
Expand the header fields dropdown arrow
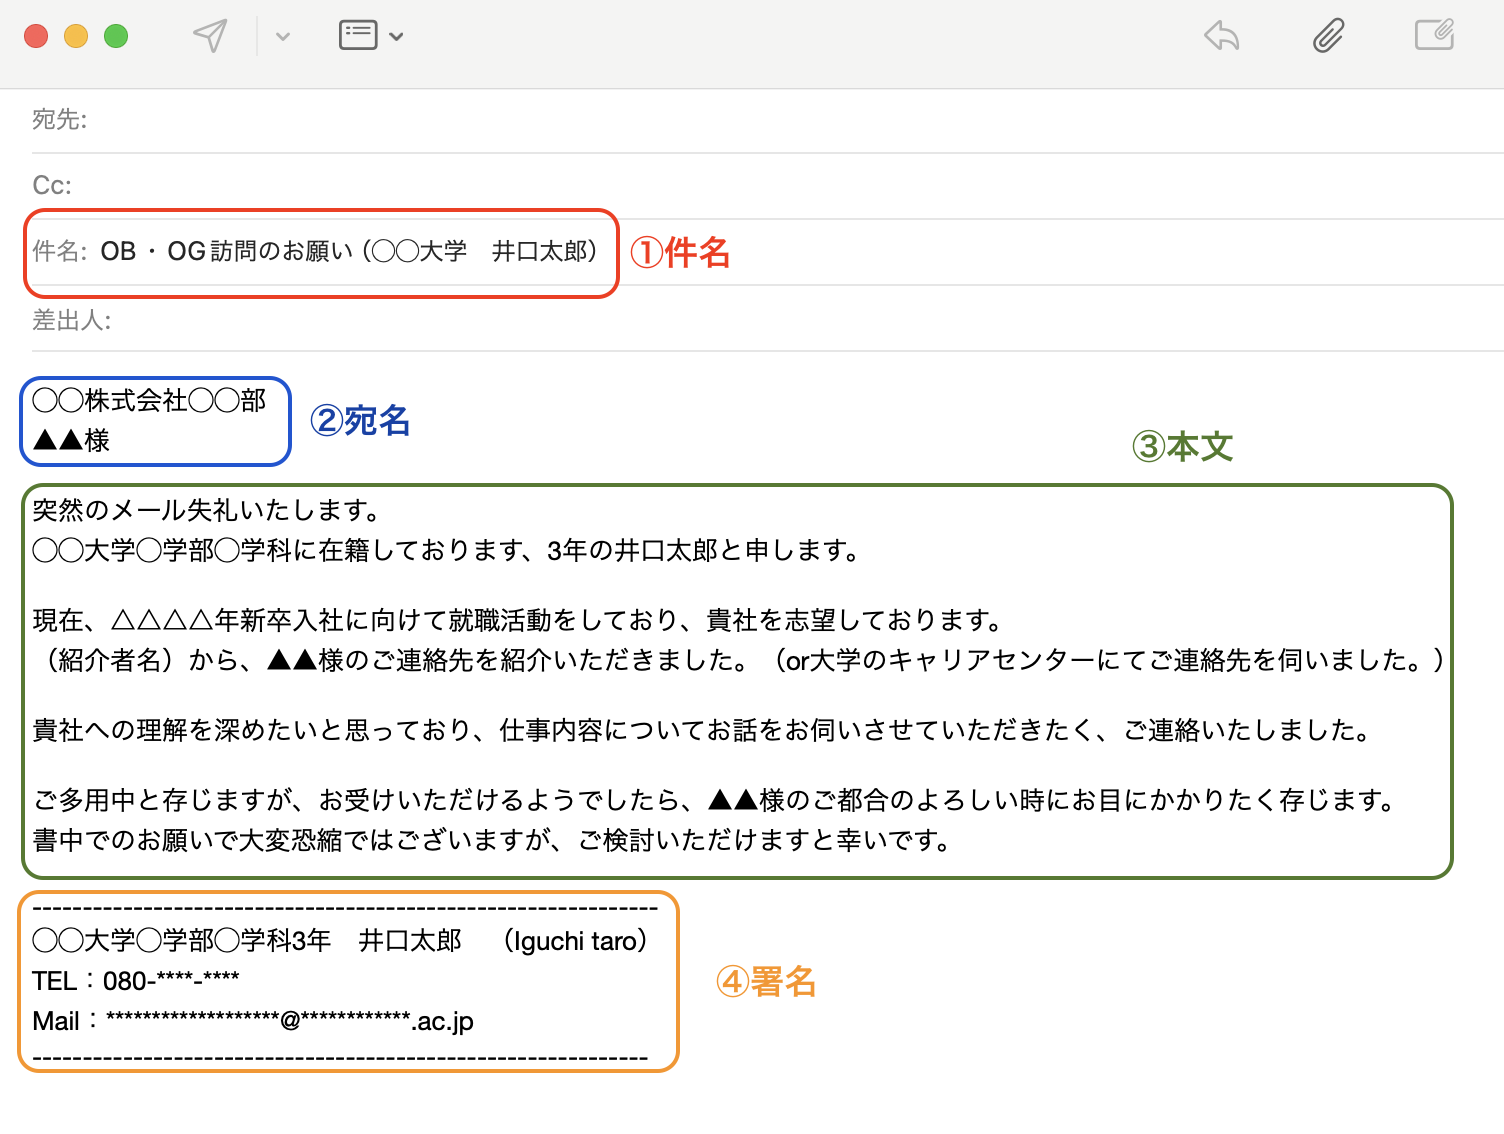pos(397,37)
